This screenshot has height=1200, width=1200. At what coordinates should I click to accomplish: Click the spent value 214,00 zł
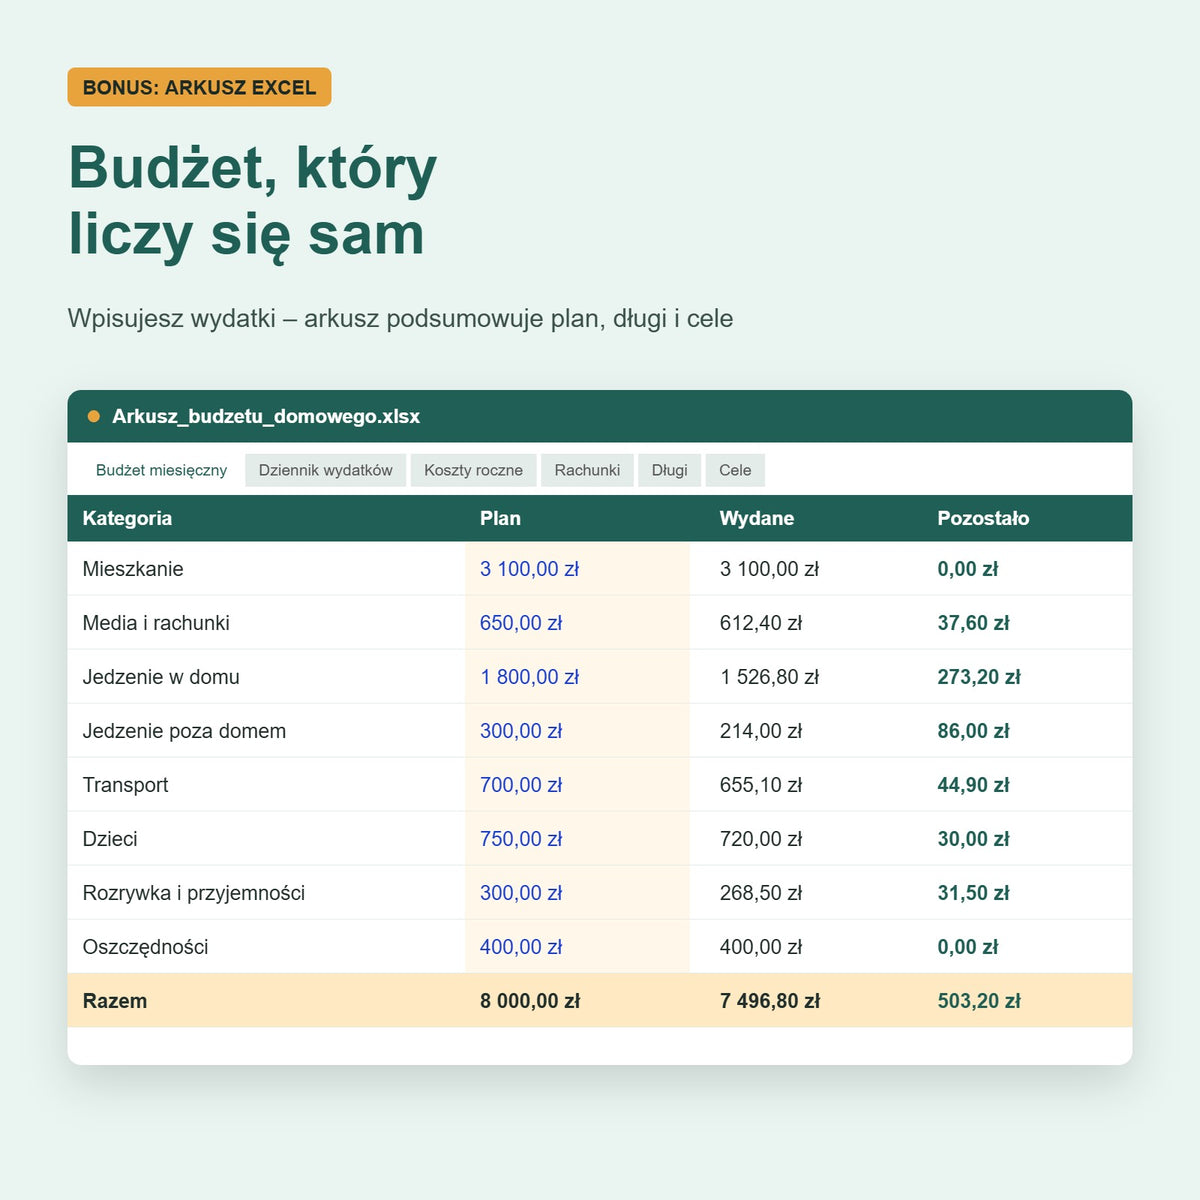(761, 731)
